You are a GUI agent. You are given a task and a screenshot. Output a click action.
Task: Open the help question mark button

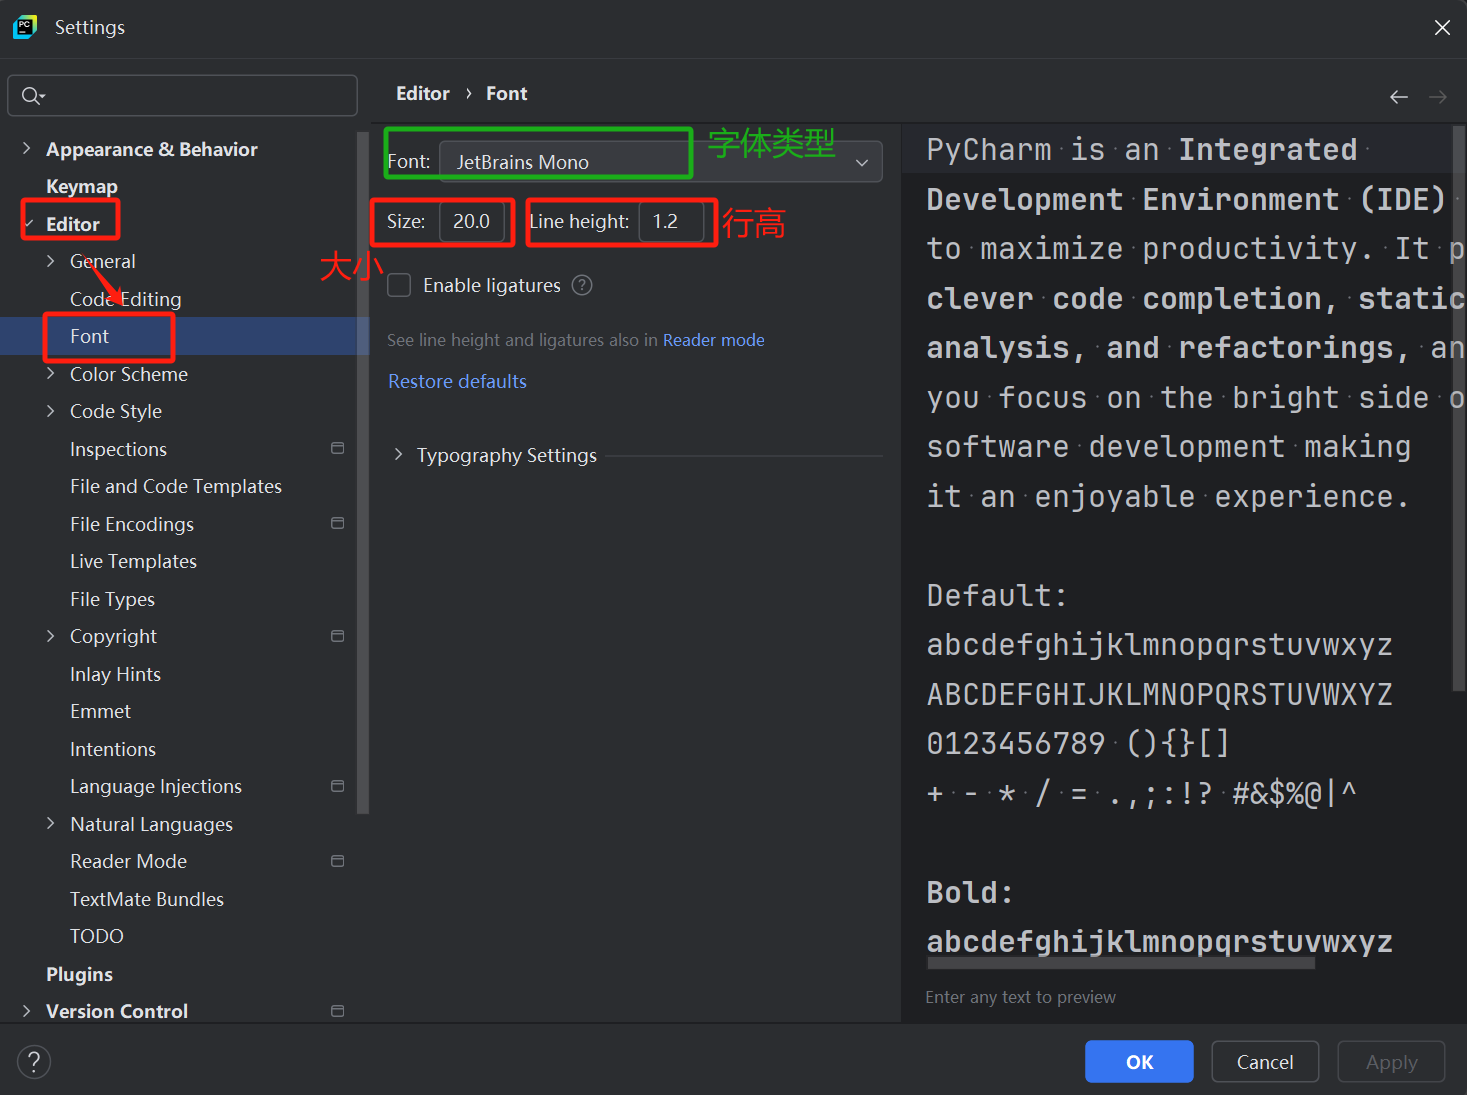click(34, 1062)
